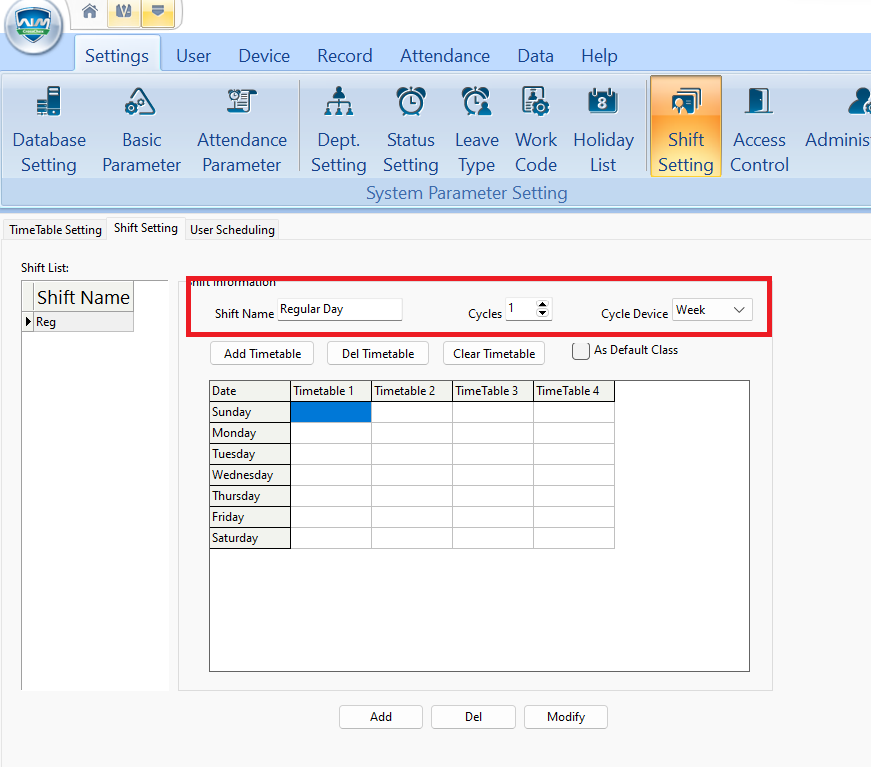Click the Clear Timetable button
The height and width of the screenshot is (767, 871).
click(494, 354)
